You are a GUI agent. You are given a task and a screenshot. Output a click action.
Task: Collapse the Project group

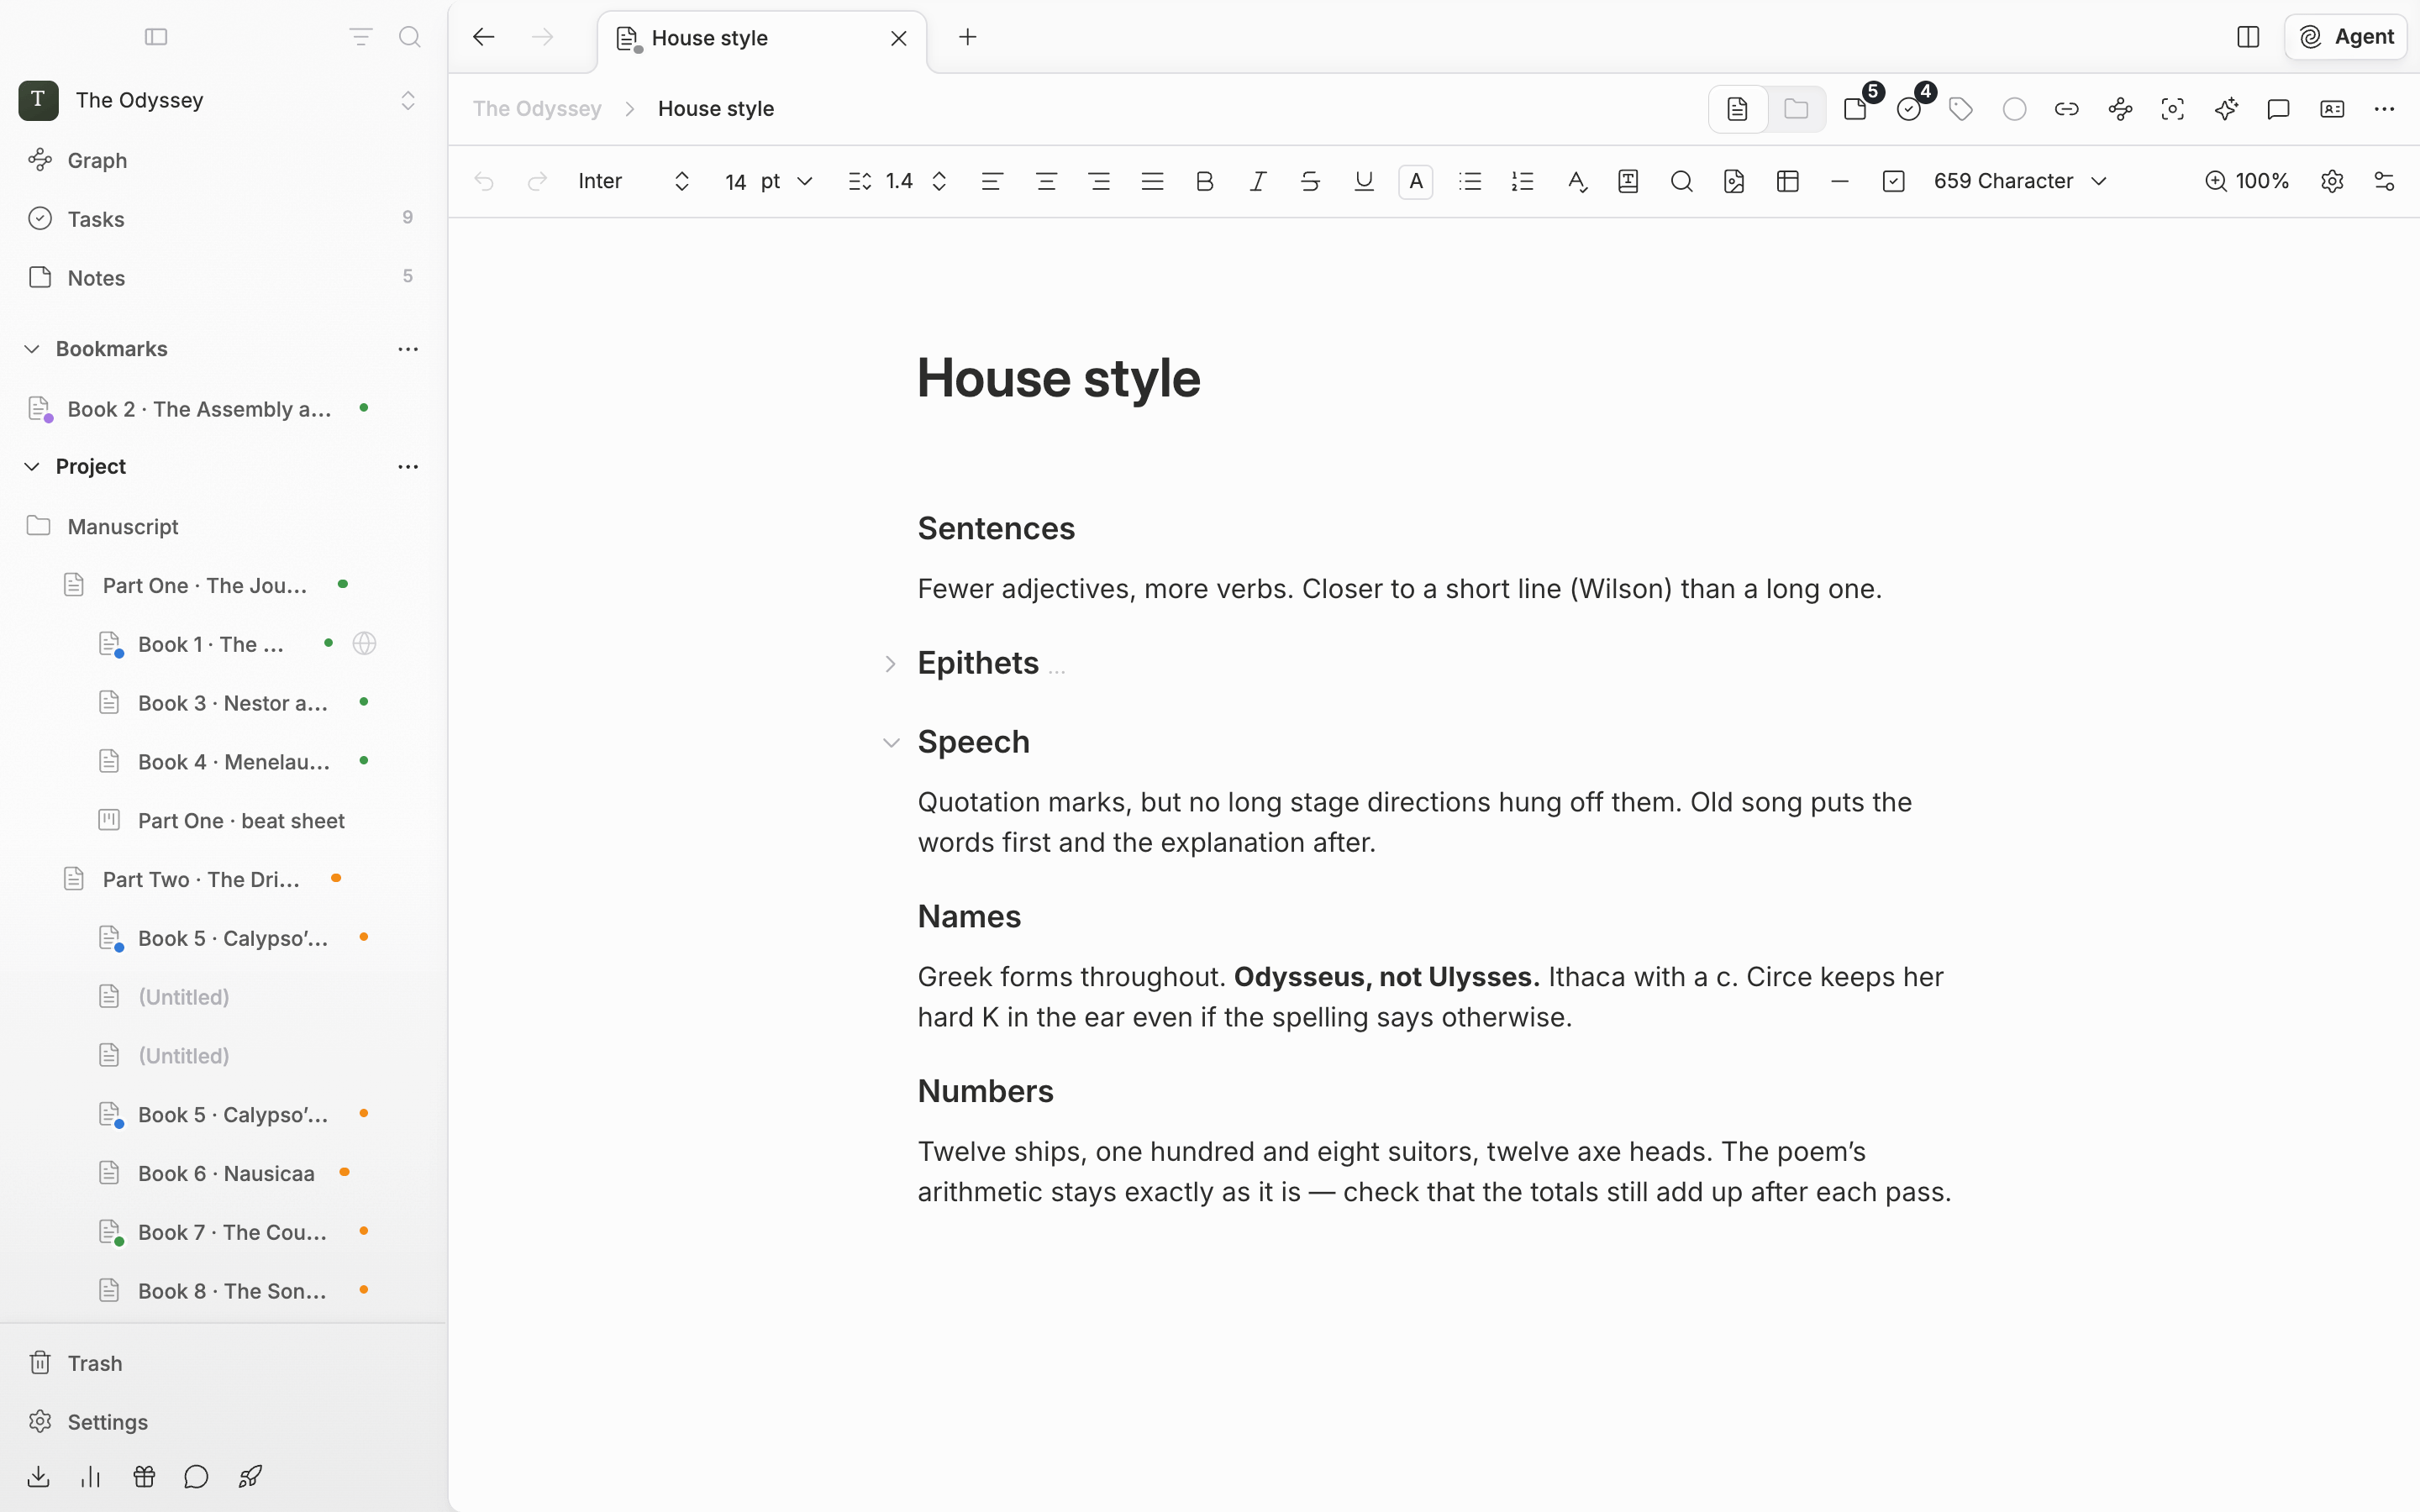pyautogui.click(x=32, y=467)
